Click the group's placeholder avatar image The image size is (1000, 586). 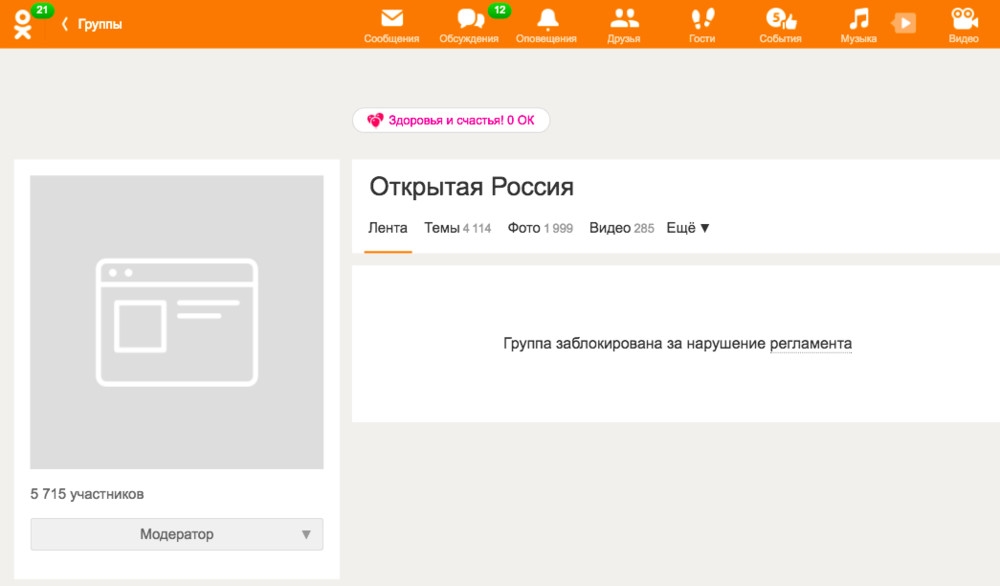point(176,321)
